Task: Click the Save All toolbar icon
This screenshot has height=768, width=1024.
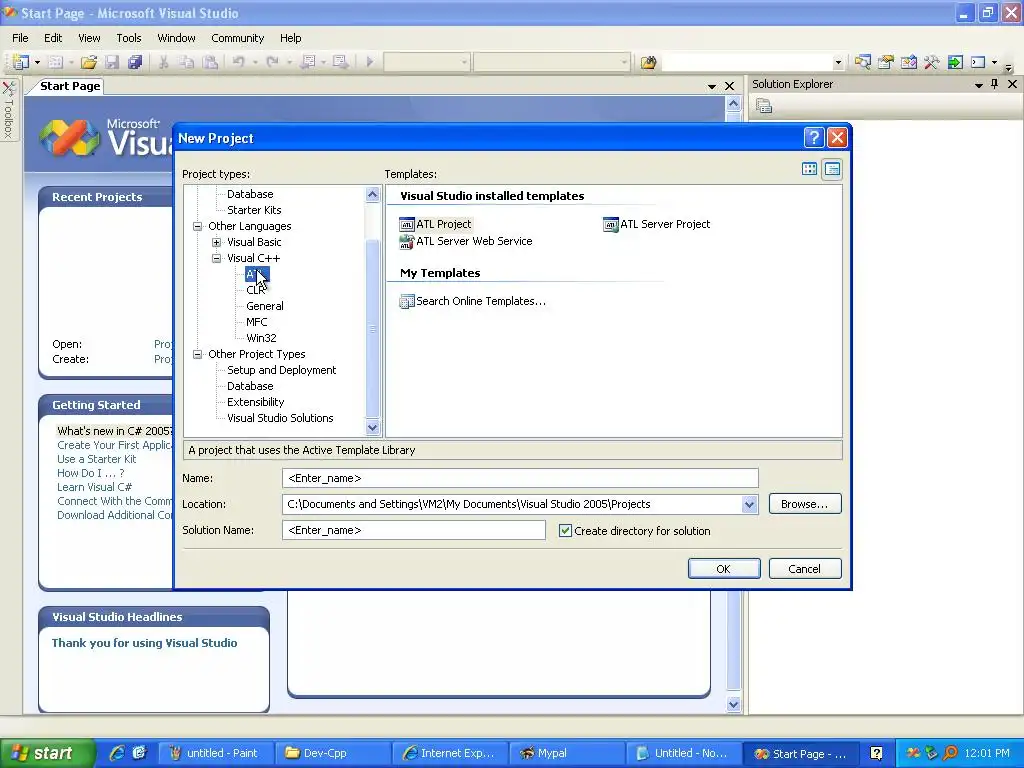Action: point(135,62)
